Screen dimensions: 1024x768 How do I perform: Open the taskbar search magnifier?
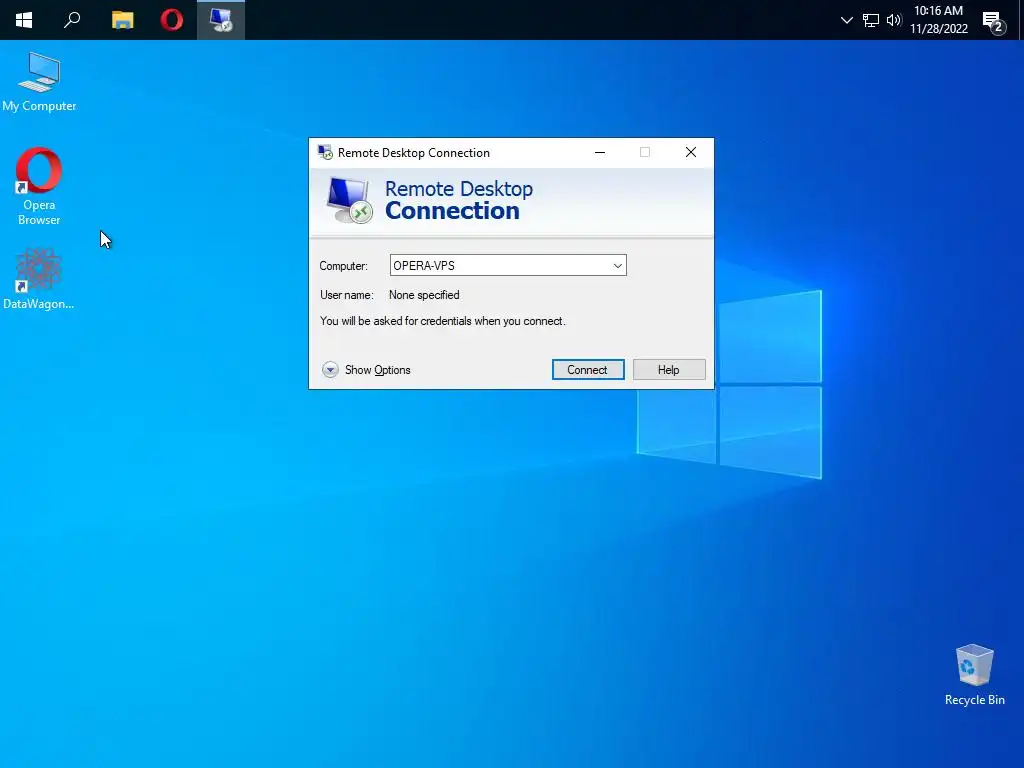72,20
